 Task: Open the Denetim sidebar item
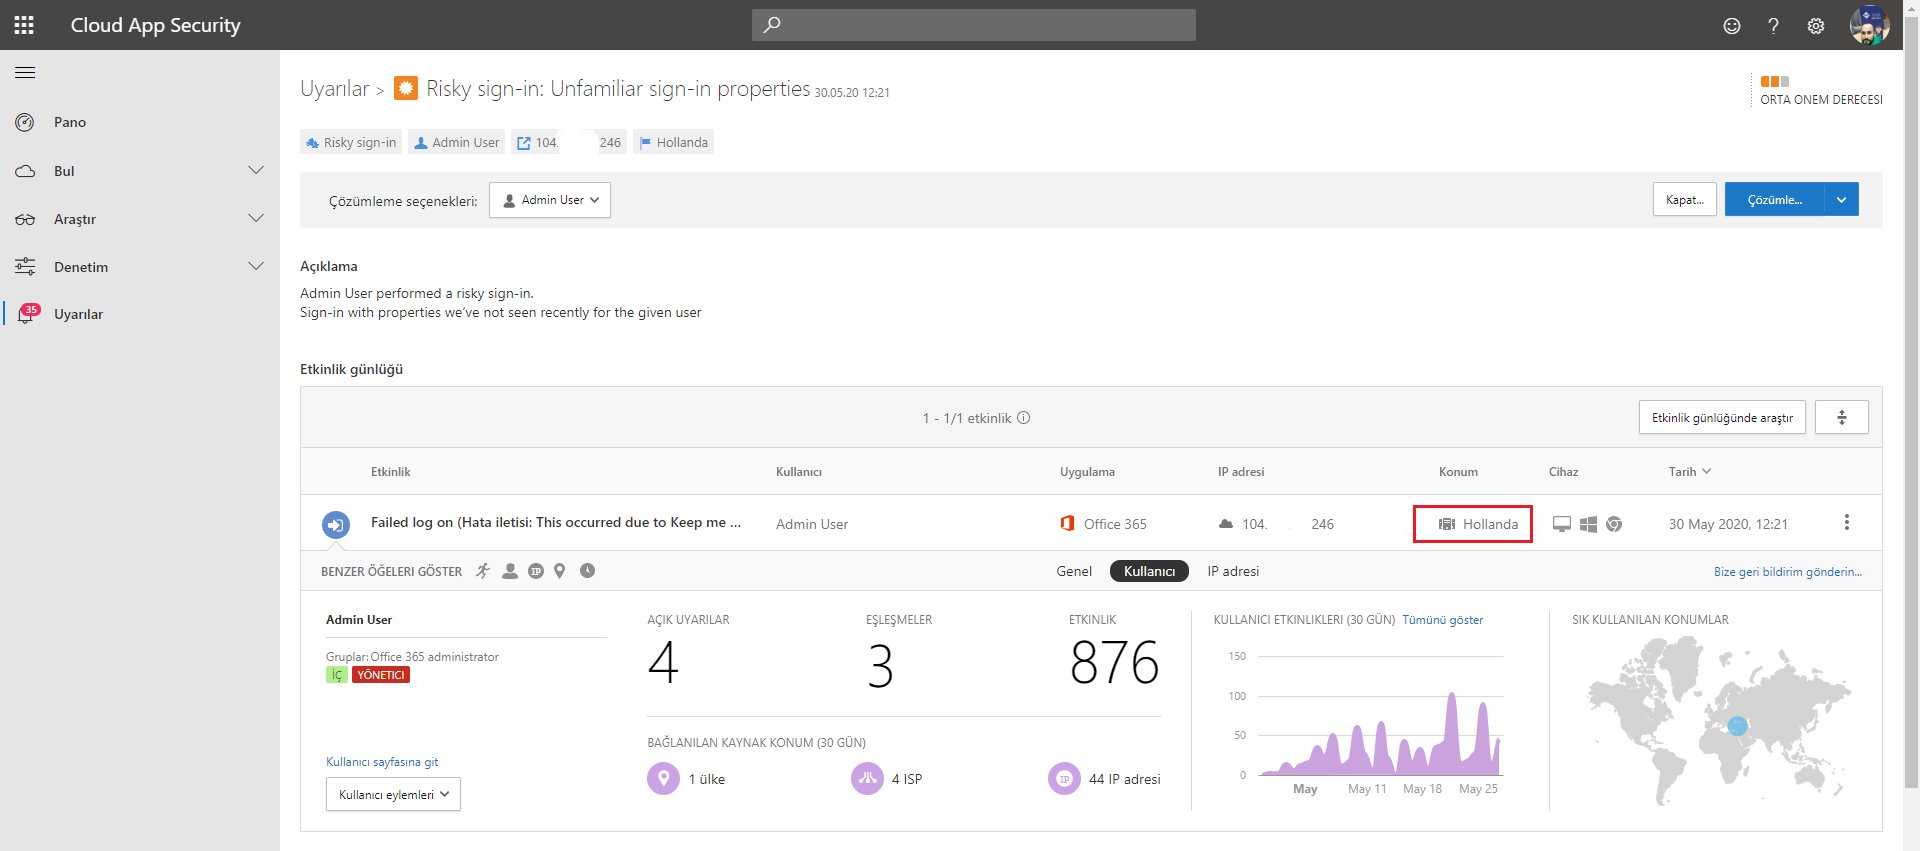pyautogui.click(x=81, y=267)
